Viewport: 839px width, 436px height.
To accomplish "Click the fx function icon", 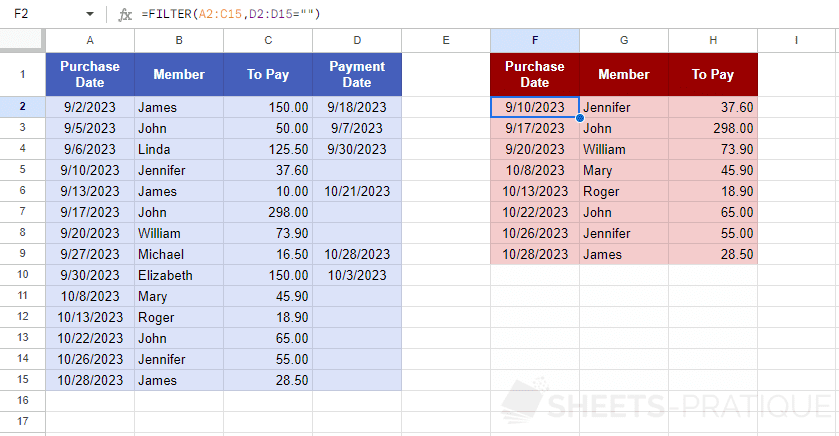I will (x=125, y=14).
